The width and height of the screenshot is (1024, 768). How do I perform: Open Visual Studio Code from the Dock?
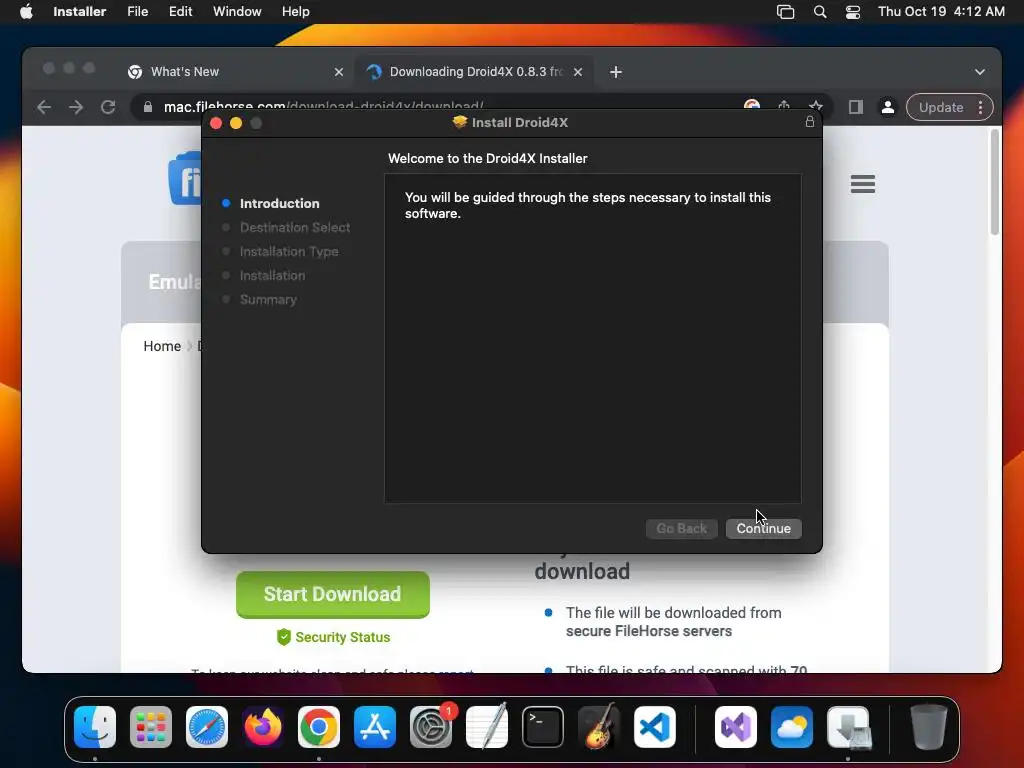(655, 727)
